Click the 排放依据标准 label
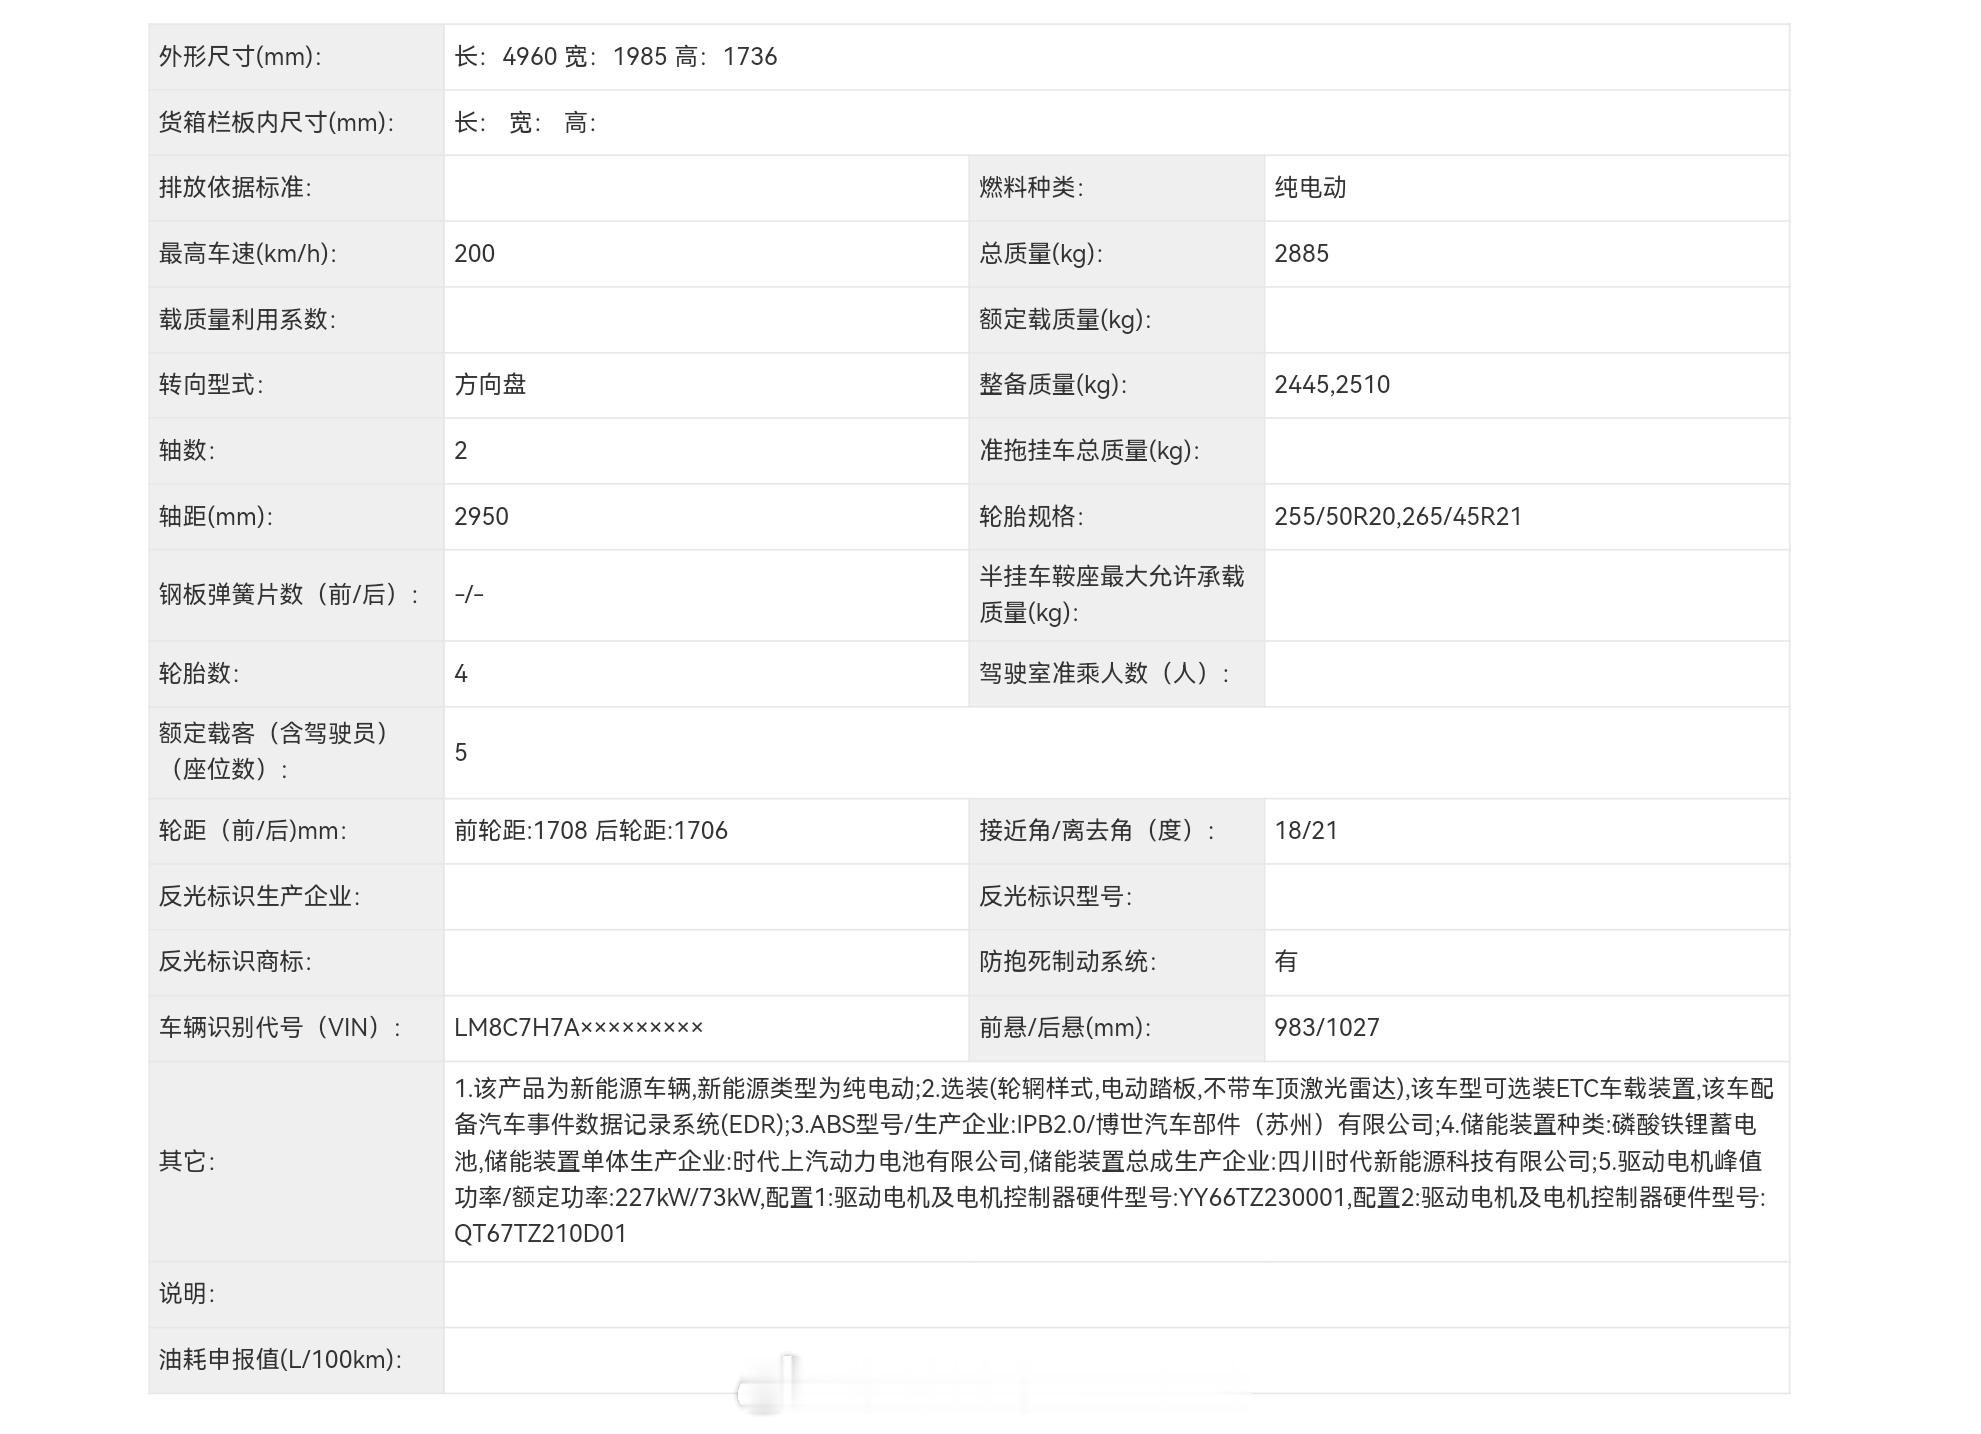This screenshot has width=1981, height=1434. [x=235, y=188]
